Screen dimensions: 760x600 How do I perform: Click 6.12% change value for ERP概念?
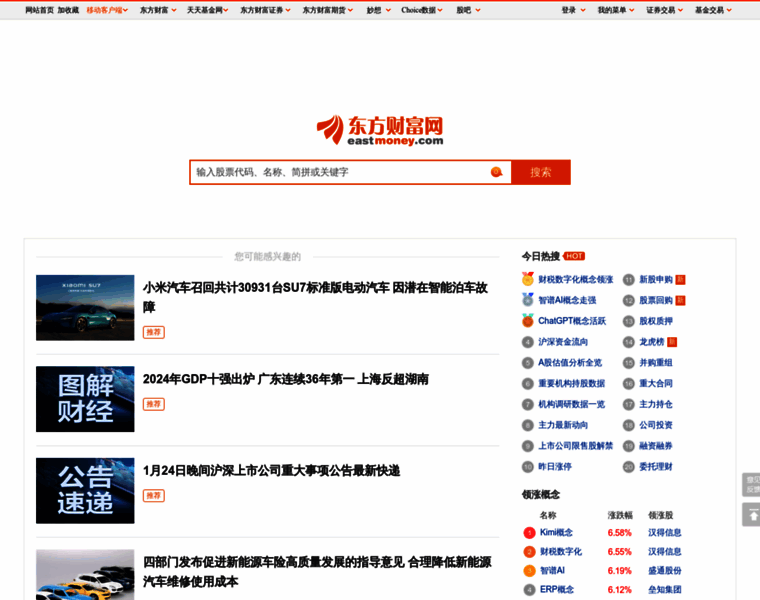619,590
